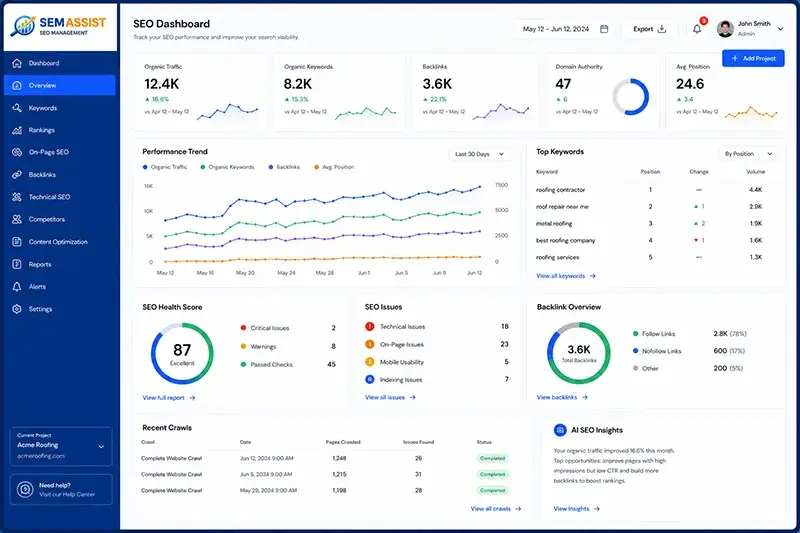
Task: Click the Dashboard home icon
Action: [x=17, y=63]
